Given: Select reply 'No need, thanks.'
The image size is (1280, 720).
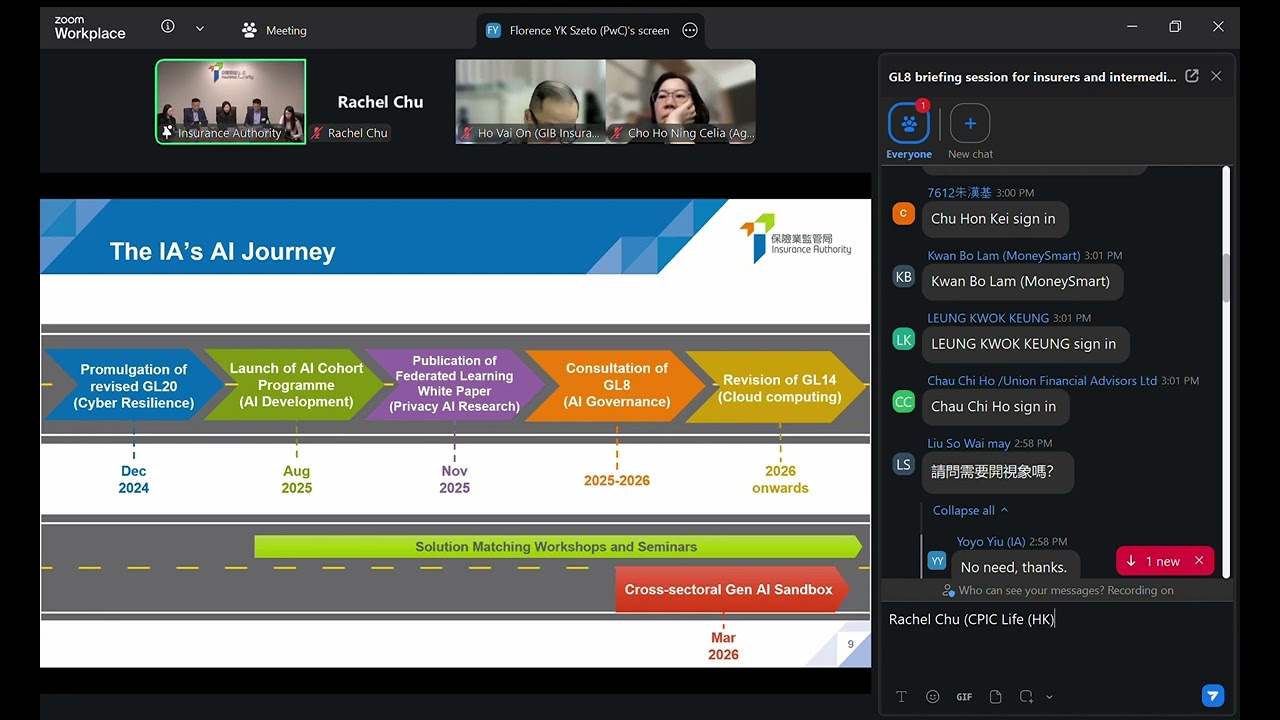Looking at the screenshot, I should click(1014, 567).
